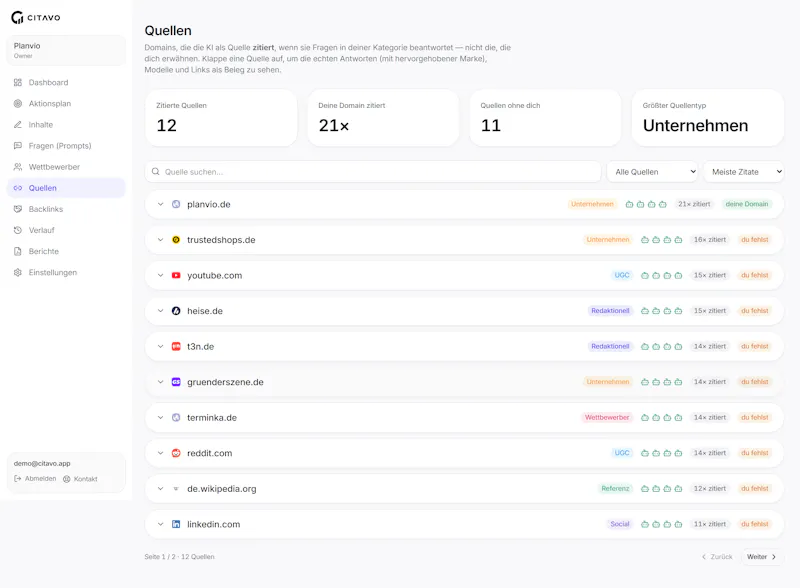Click the search magnifier icon

tap(156, 172)
